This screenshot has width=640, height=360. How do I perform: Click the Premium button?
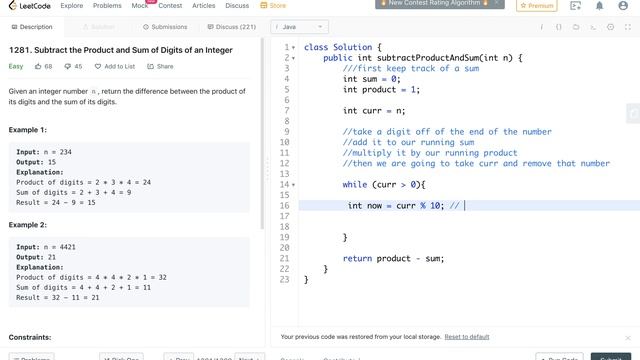coord(537,6)
